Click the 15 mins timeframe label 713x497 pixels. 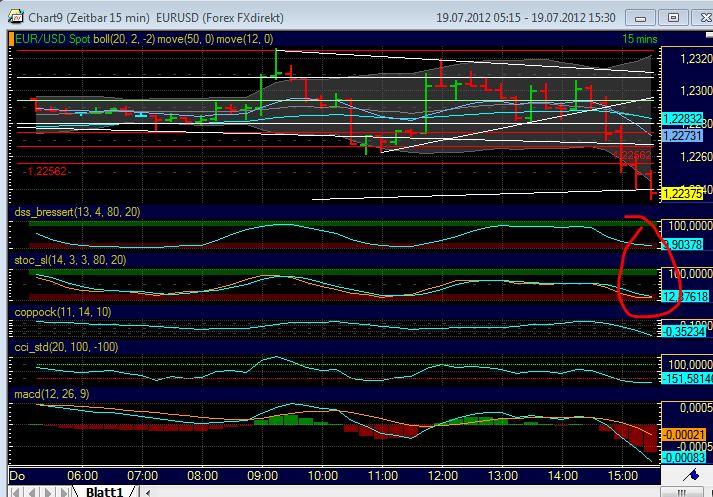point(639,39)
